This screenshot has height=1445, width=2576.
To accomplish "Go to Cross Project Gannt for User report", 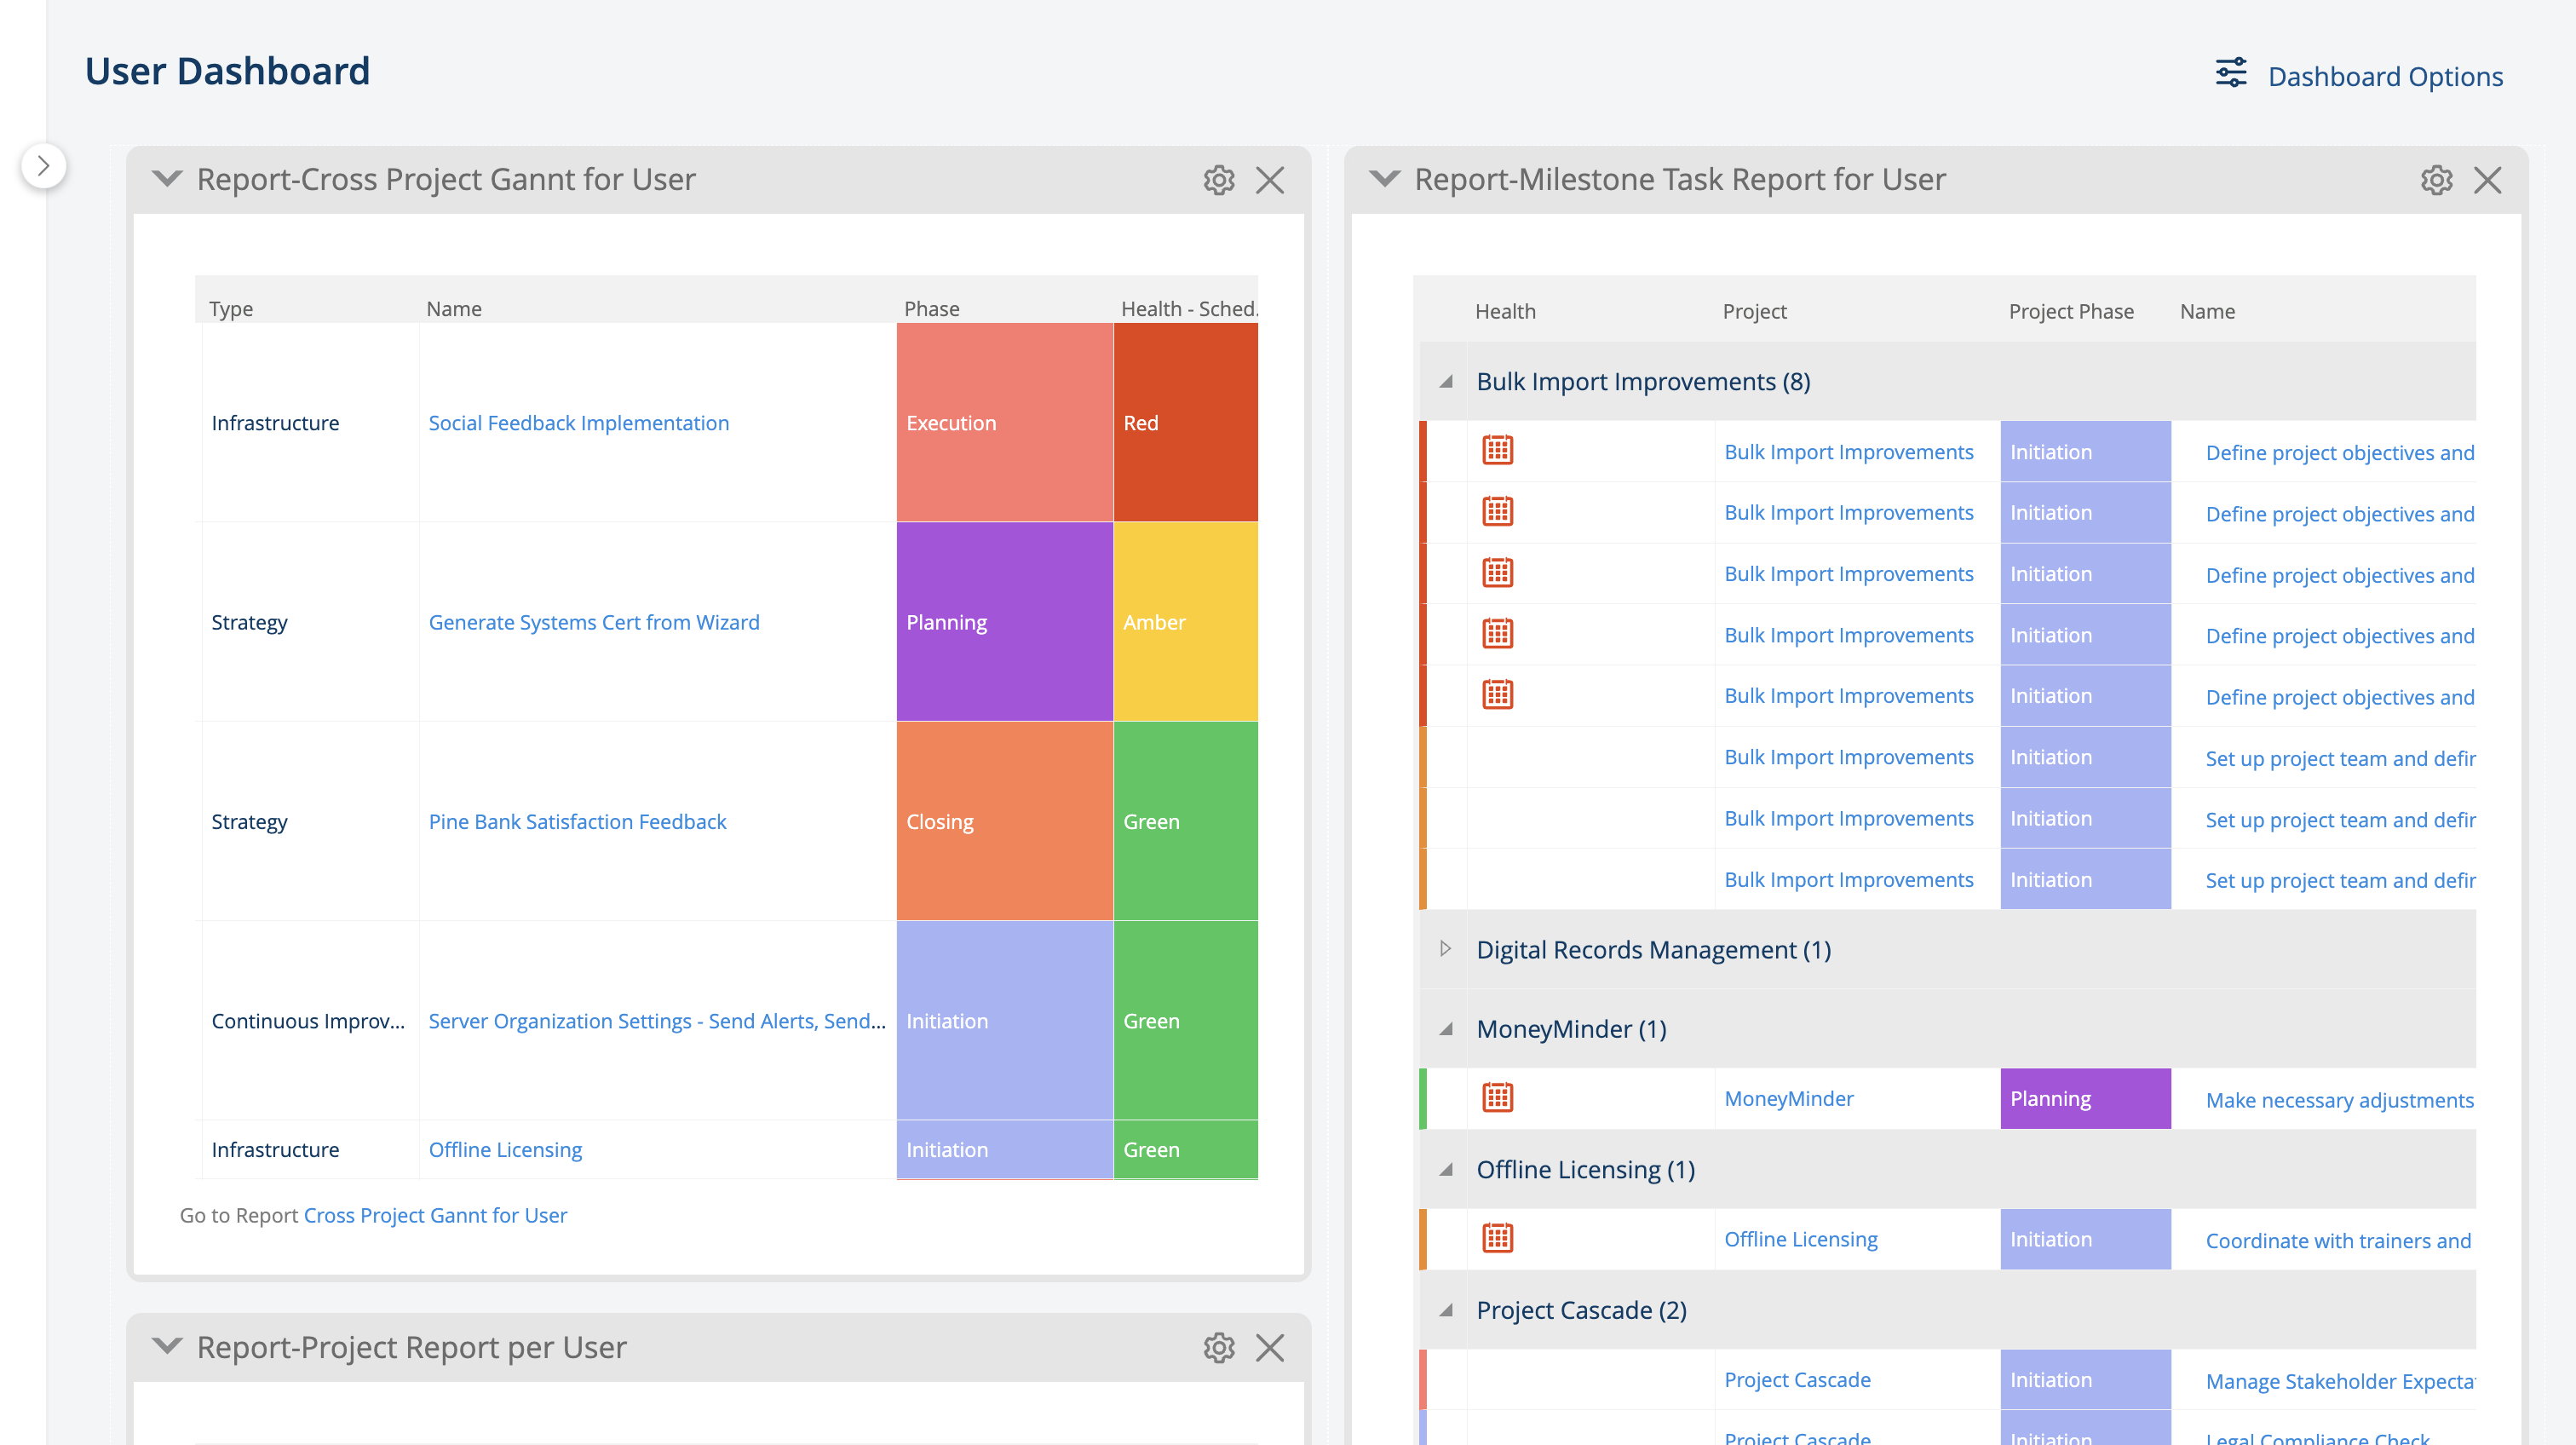I will point(435,1215).
